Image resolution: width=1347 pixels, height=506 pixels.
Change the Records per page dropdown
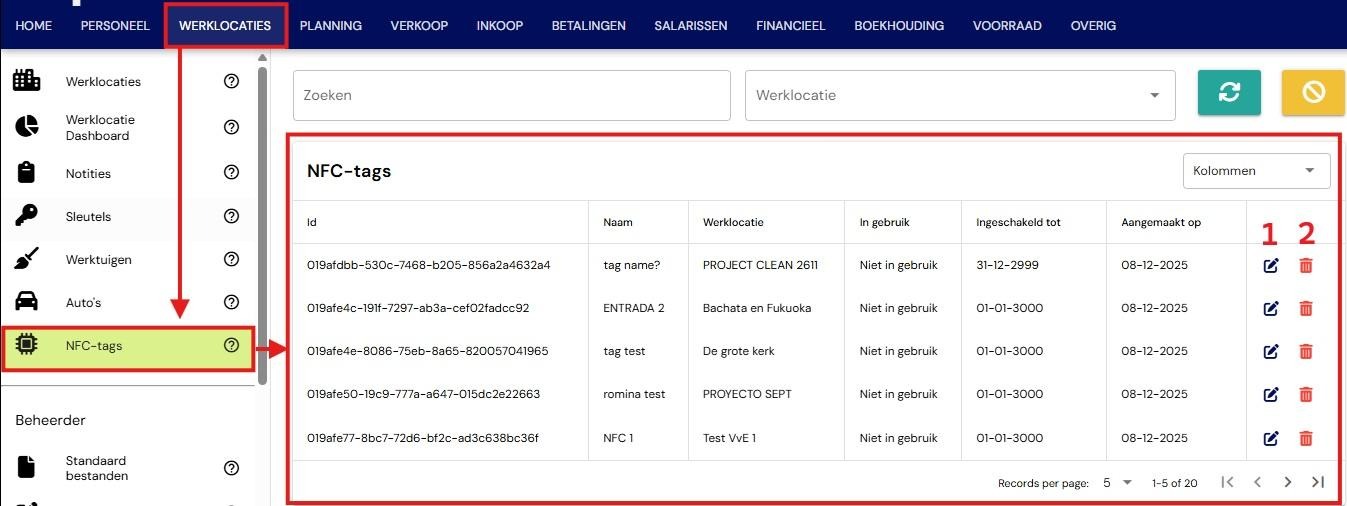1117,483
